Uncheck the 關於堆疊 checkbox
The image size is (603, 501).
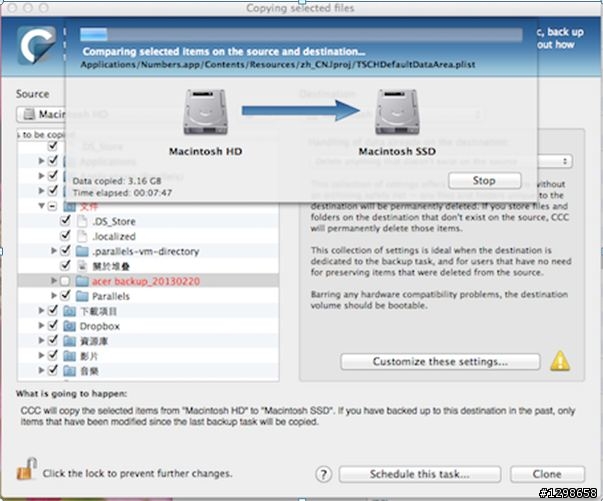pyautogui.click(x=65, y=265)
